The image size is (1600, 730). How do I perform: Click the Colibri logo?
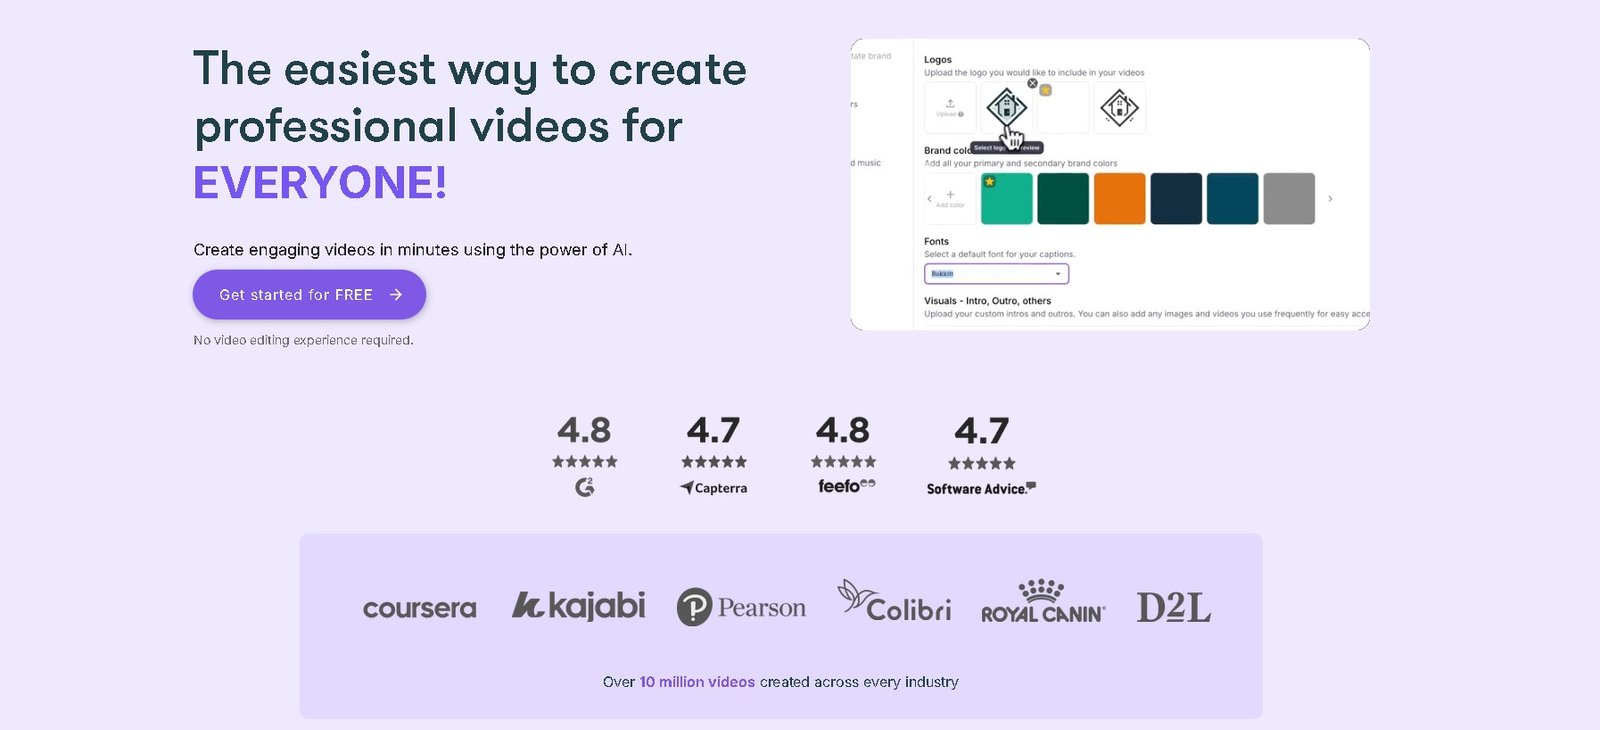pos(894,600)
